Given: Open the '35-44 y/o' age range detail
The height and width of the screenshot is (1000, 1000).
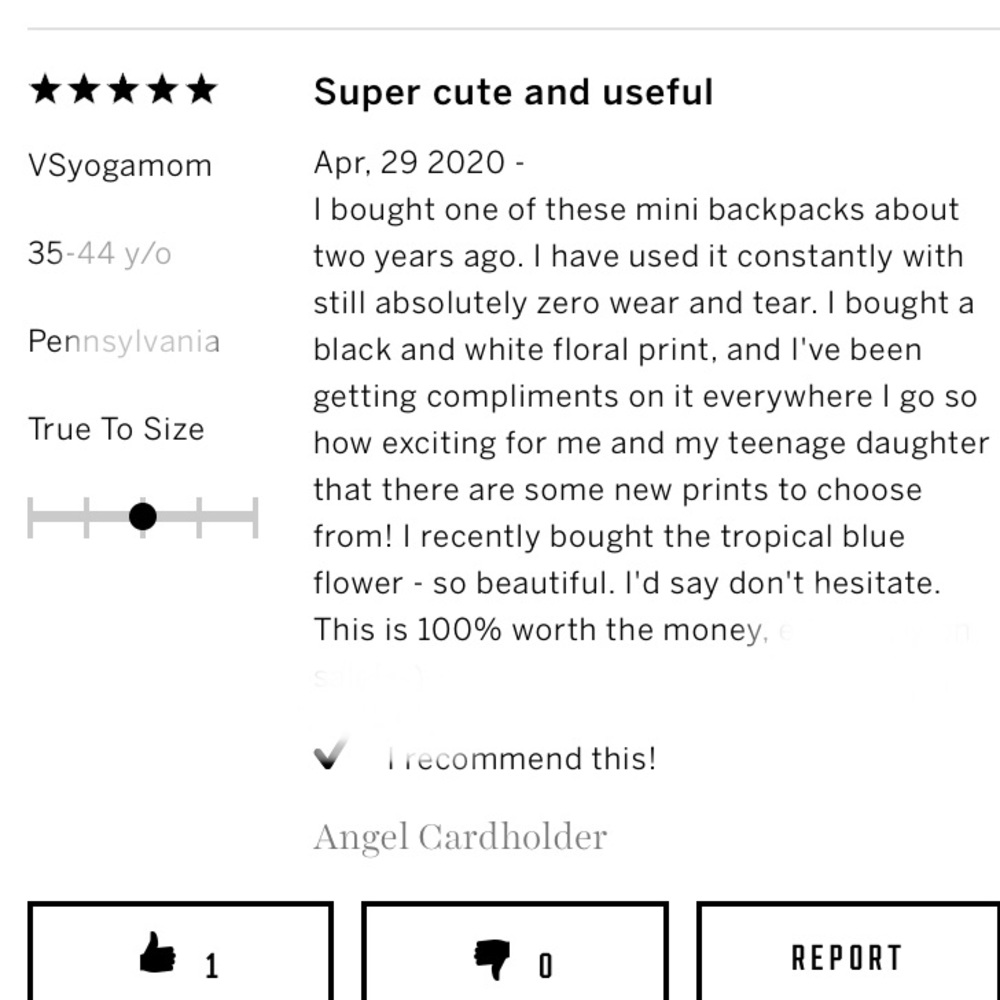Looking at the screenshot, I should (100, 253).
